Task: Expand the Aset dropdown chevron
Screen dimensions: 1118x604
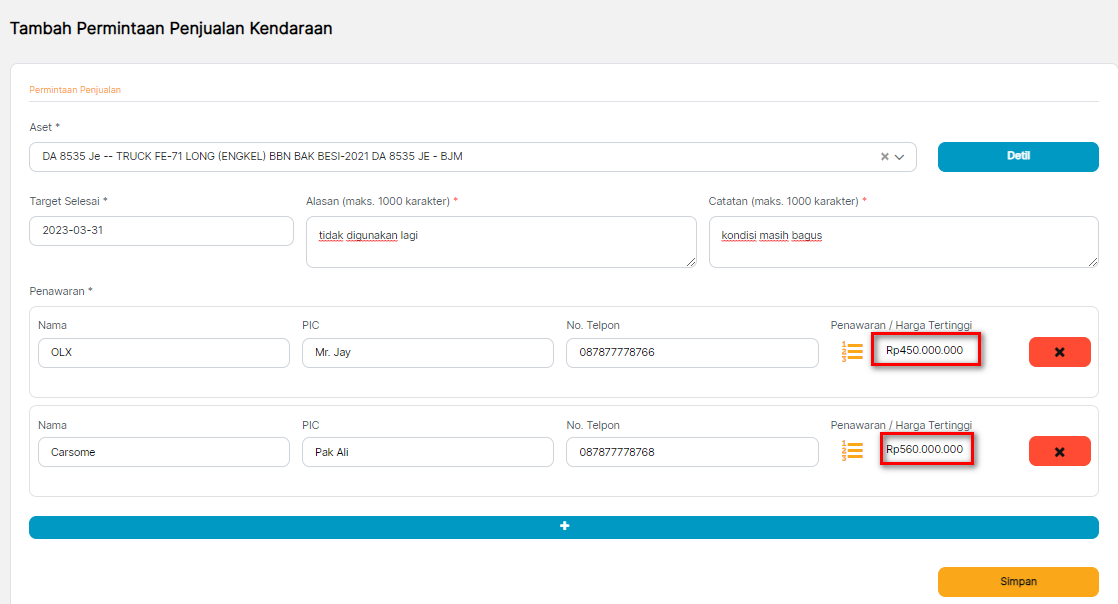Action: pos(899,157)
